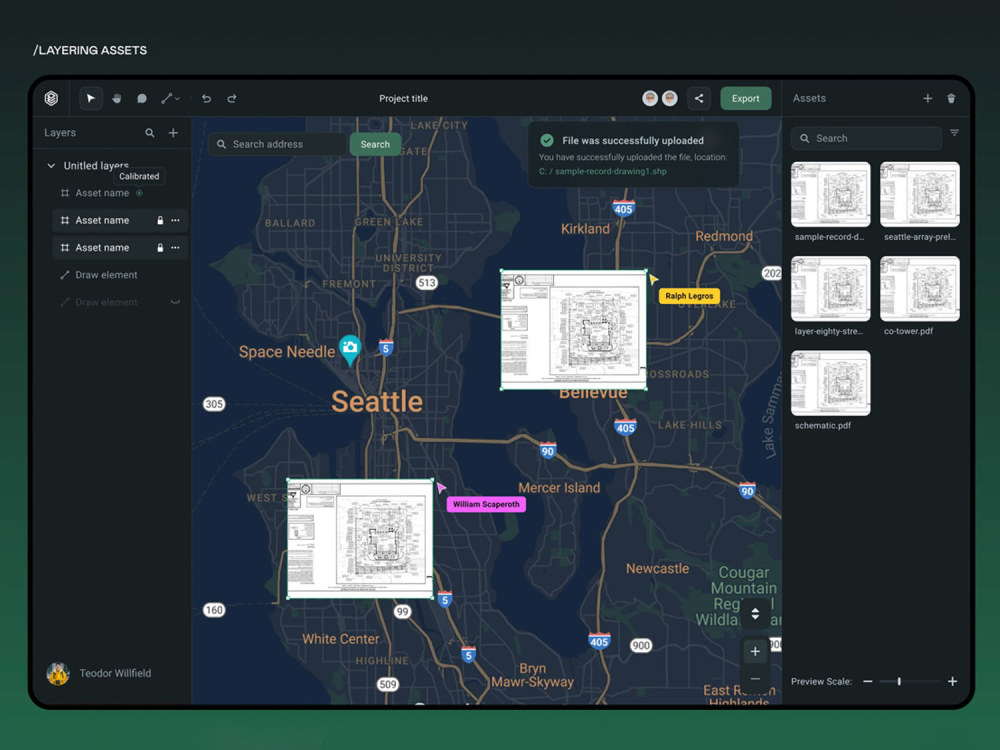The image size is (1000, 750).
Task: Click the map compass orientation button
Action: point(755,614)
